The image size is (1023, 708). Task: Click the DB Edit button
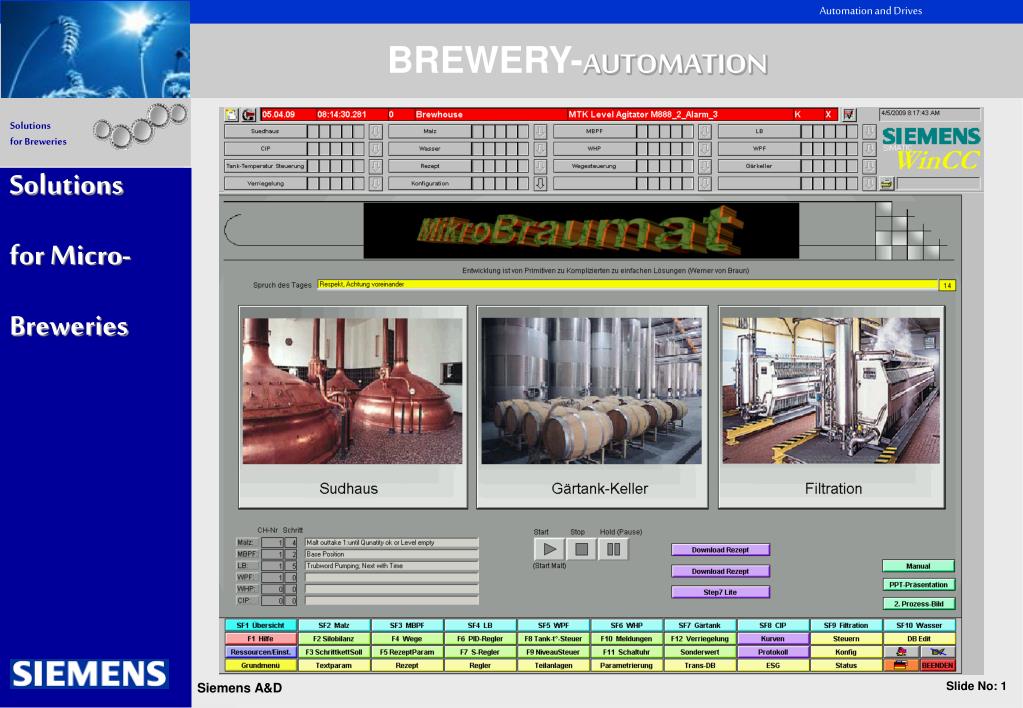(919, 639)
